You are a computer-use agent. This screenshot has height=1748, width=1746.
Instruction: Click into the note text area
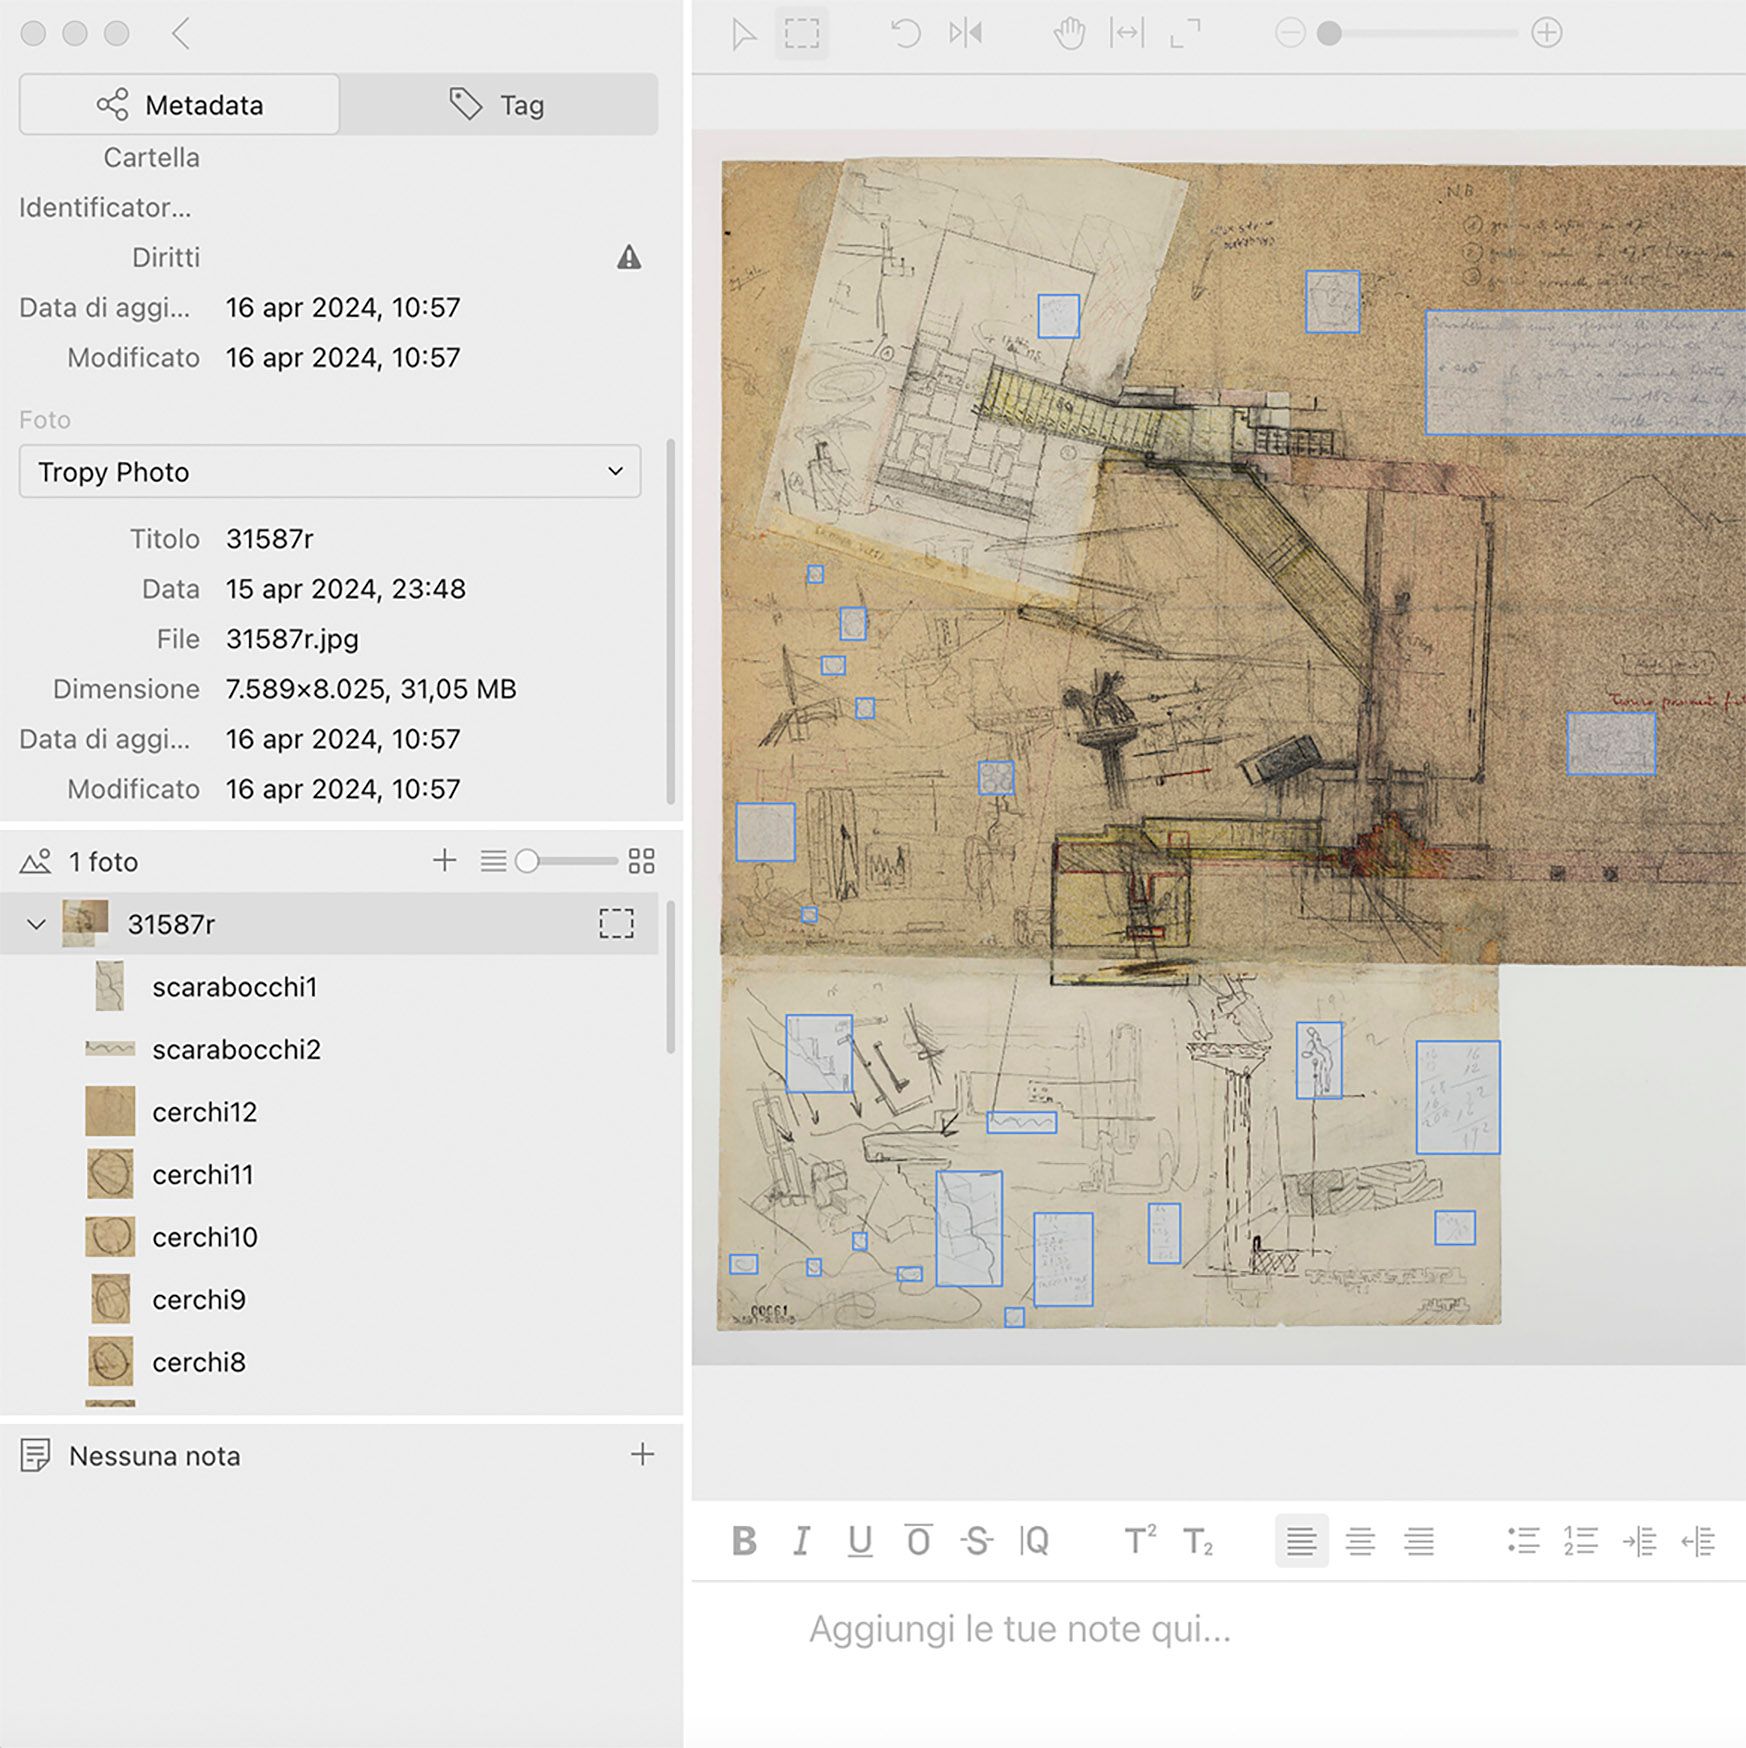point(1218,1664)
